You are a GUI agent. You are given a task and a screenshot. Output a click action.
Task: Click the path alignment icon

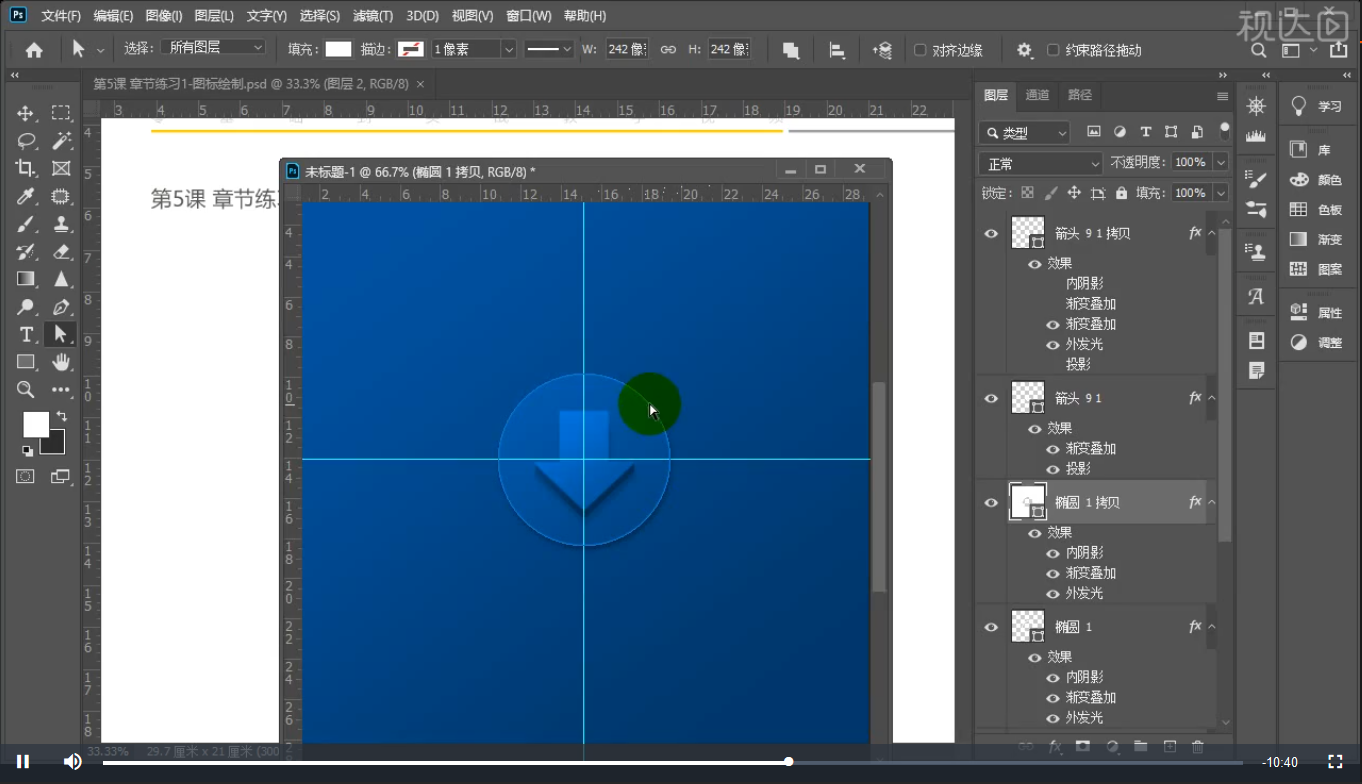tap(837, 50)
